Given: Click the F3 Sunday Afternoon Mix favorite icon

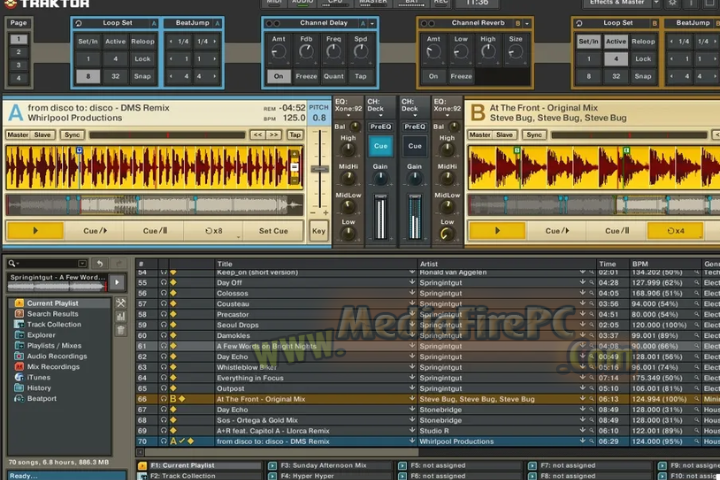Looking at the screenshot, I should click(x=272, y=465).
